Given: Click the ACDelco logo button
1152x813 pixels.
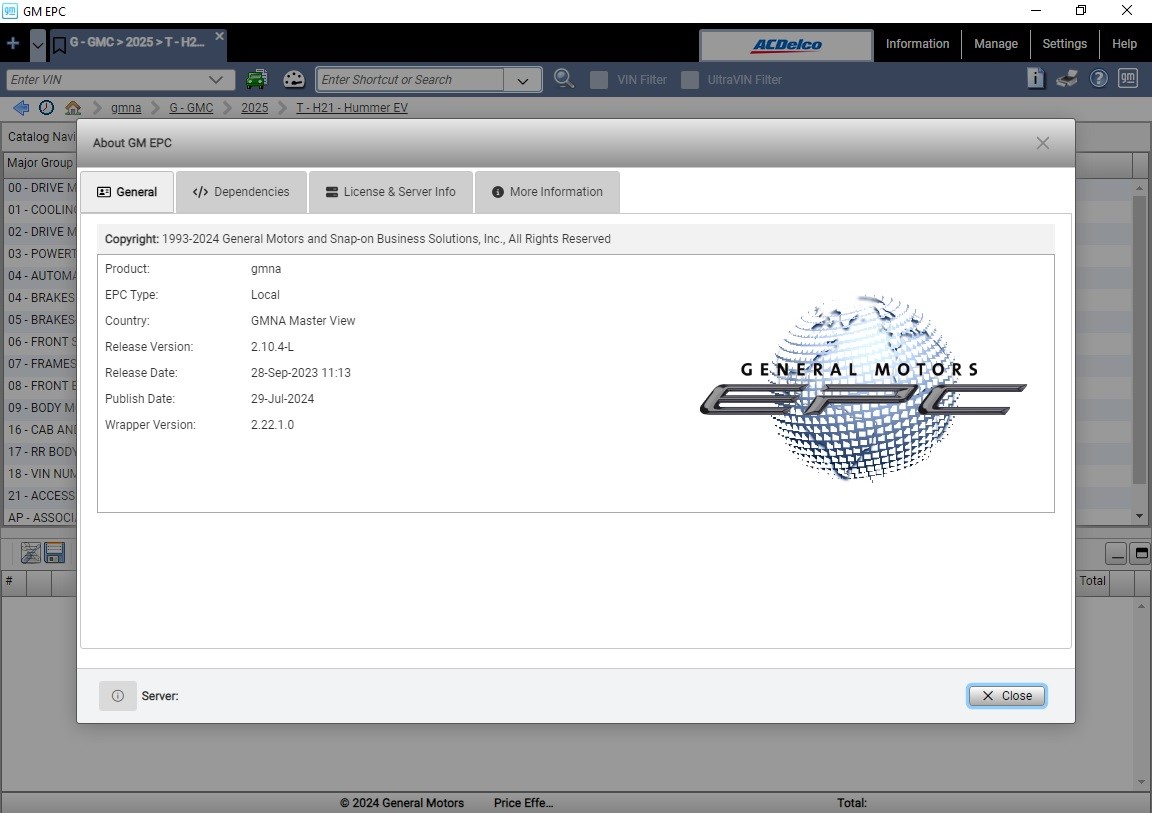Looking at the screenshot, I should 786,45.
